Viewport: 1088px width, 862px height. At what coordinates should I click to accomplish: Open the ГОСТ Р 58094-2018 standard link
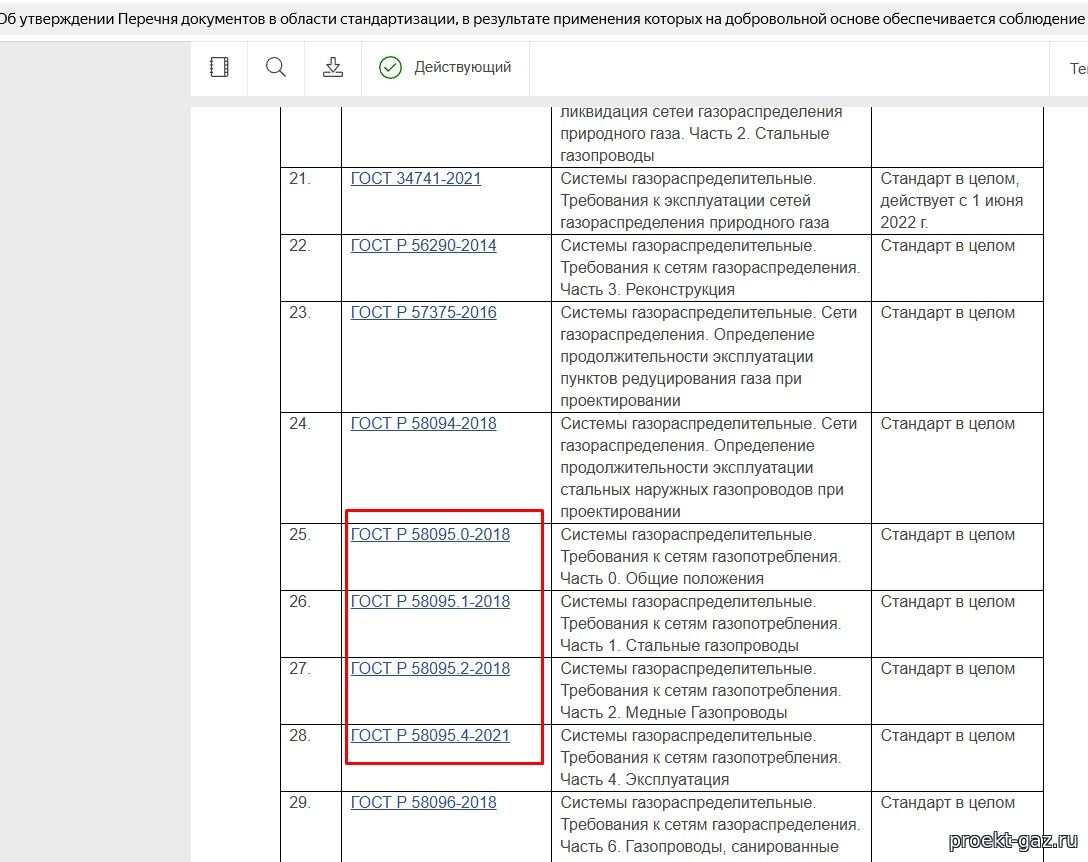tap(423, 424)
